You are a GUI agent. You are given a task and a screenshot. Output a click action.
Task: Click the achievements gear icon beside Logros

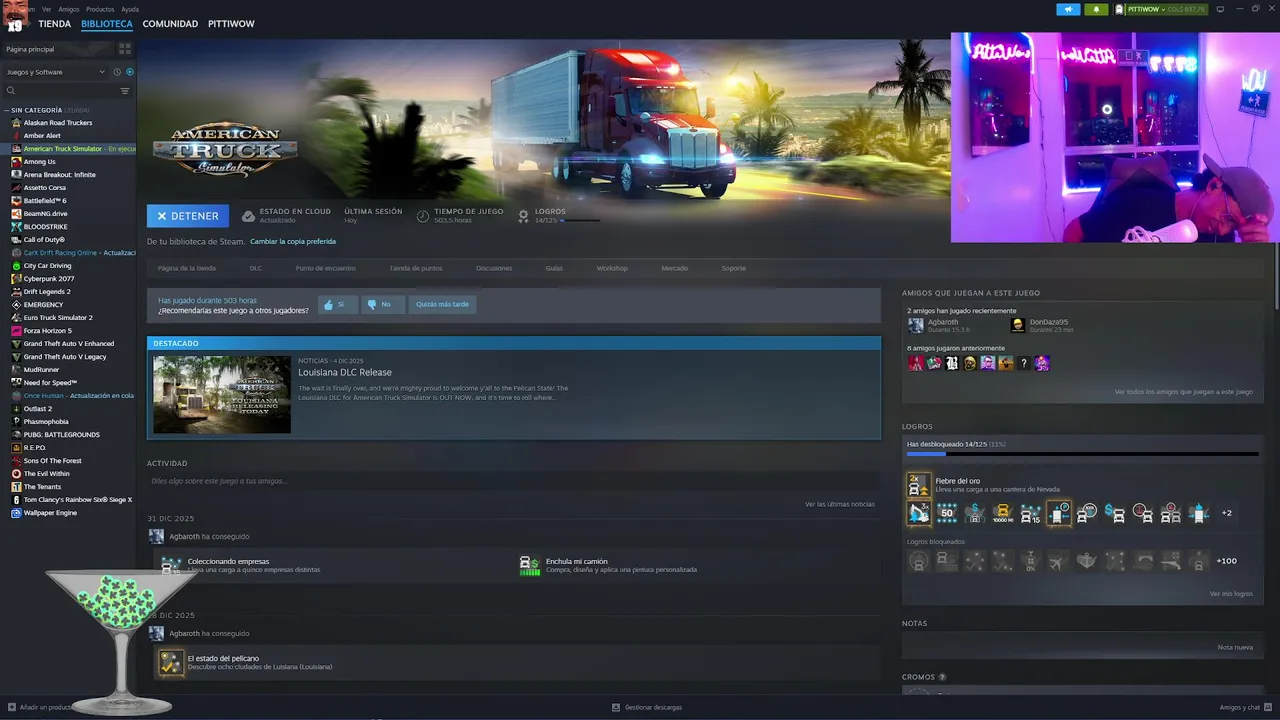pos(523,216)
